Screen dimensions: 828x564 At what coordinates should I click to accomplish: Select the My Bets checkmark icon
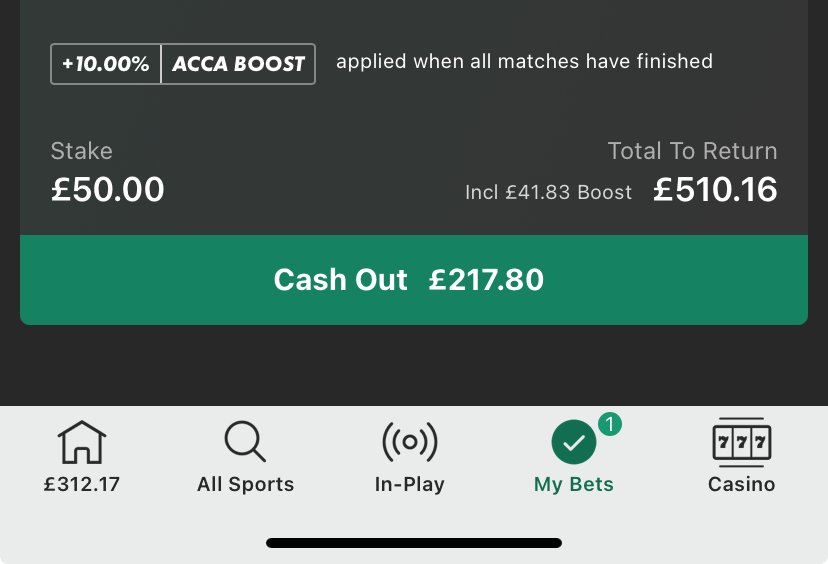point(573,444)
